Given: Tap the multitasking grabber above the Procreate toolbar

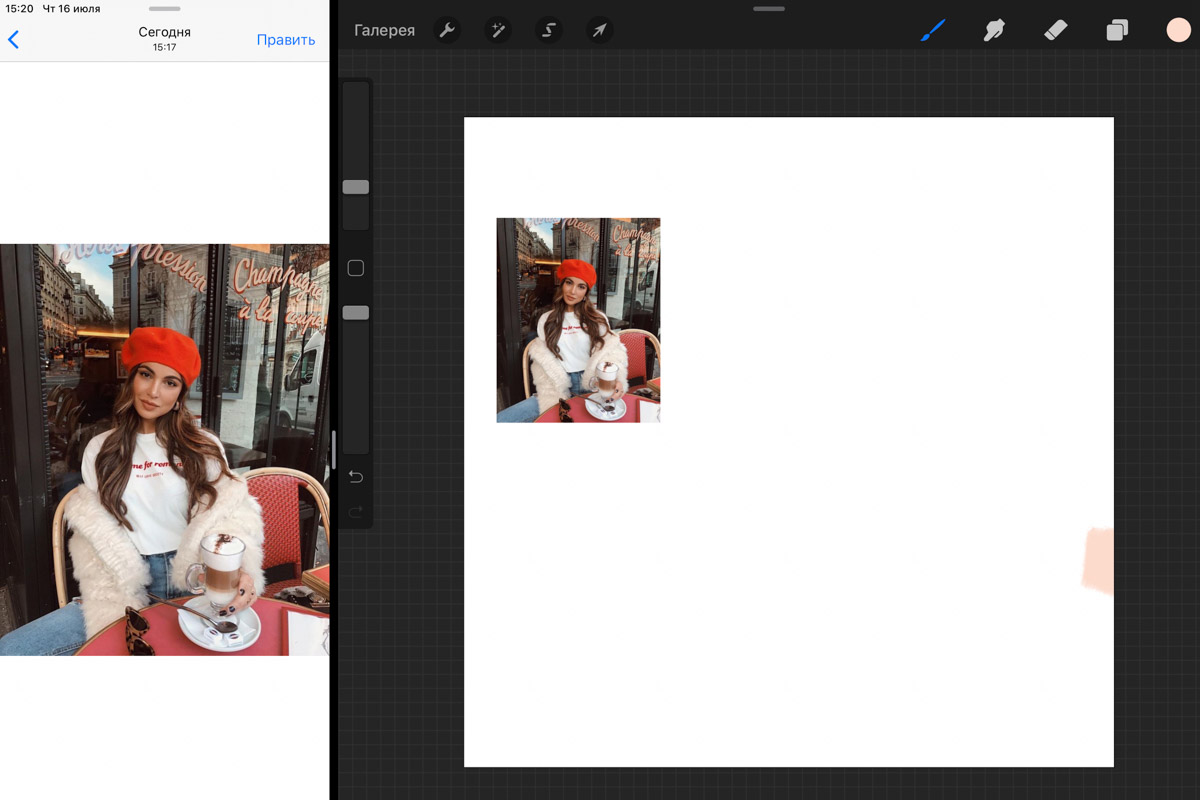Looking at the screenshot, I should point(768,8).
